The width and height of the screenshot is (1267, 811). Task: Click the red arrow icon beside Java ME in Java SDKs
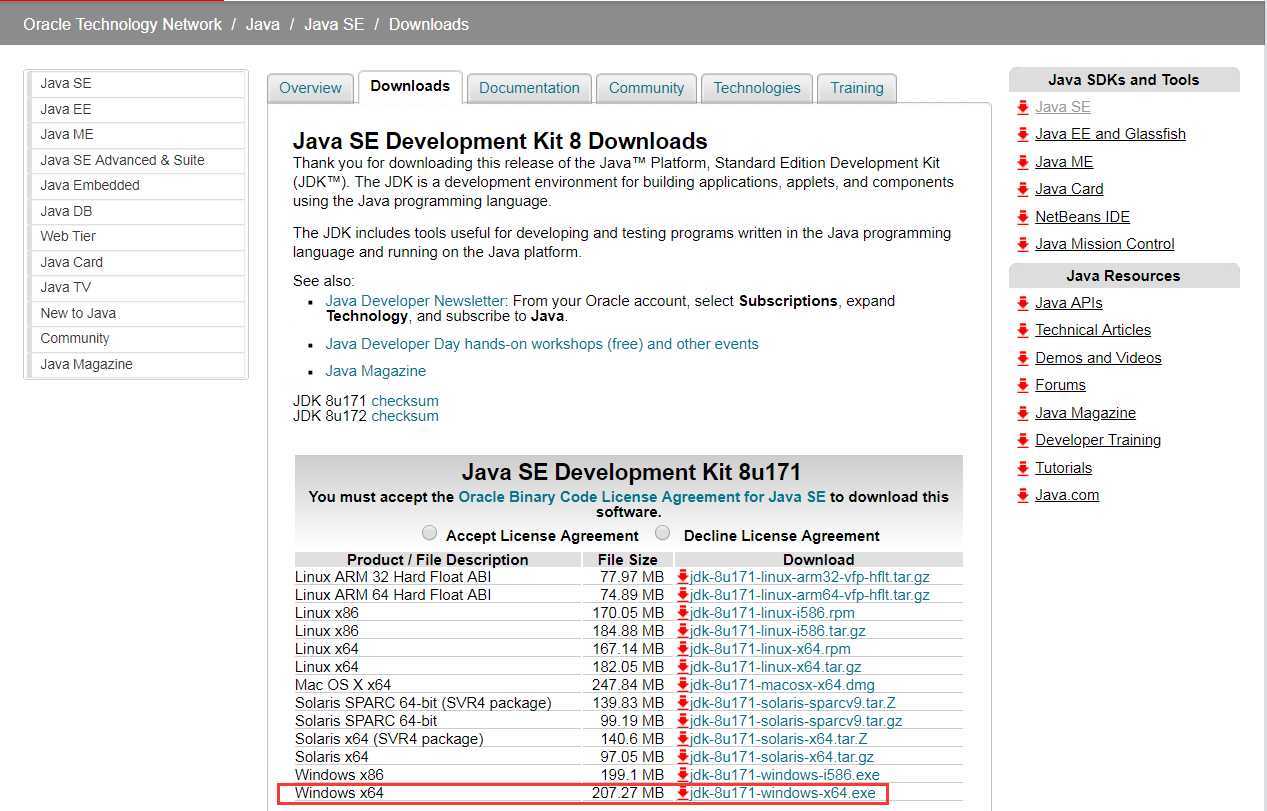(x=1022, y=162)
